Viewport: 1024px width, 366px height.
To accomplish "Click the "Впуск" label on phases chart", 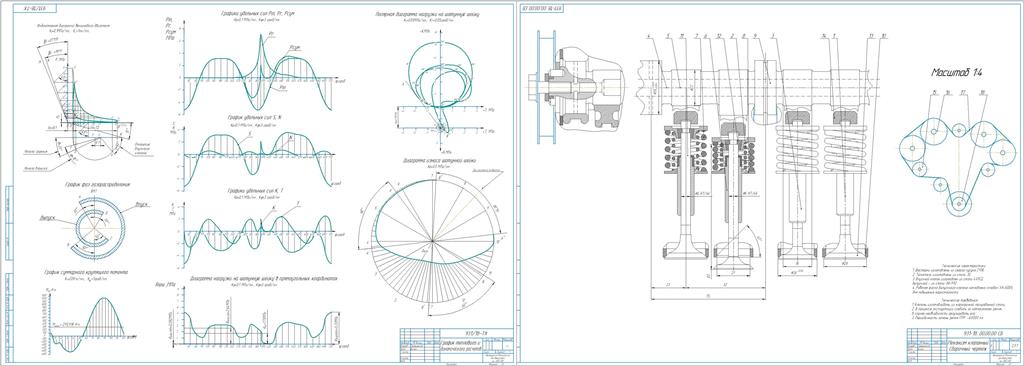I will (x=141, y=204).
